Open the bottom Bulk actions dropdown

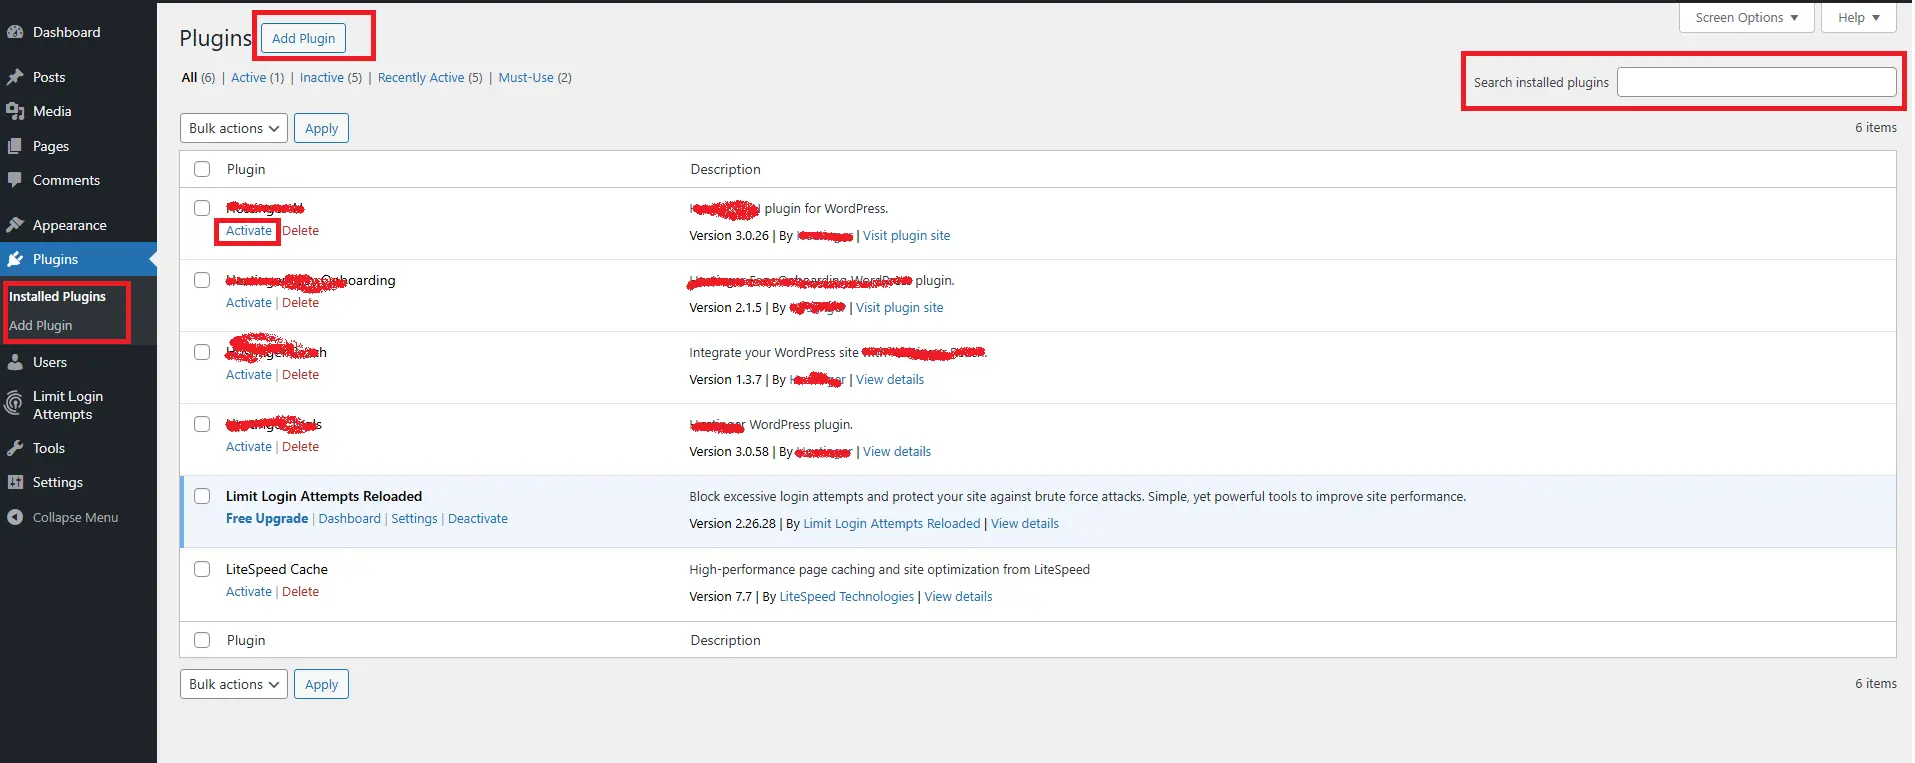click(234, 684)
